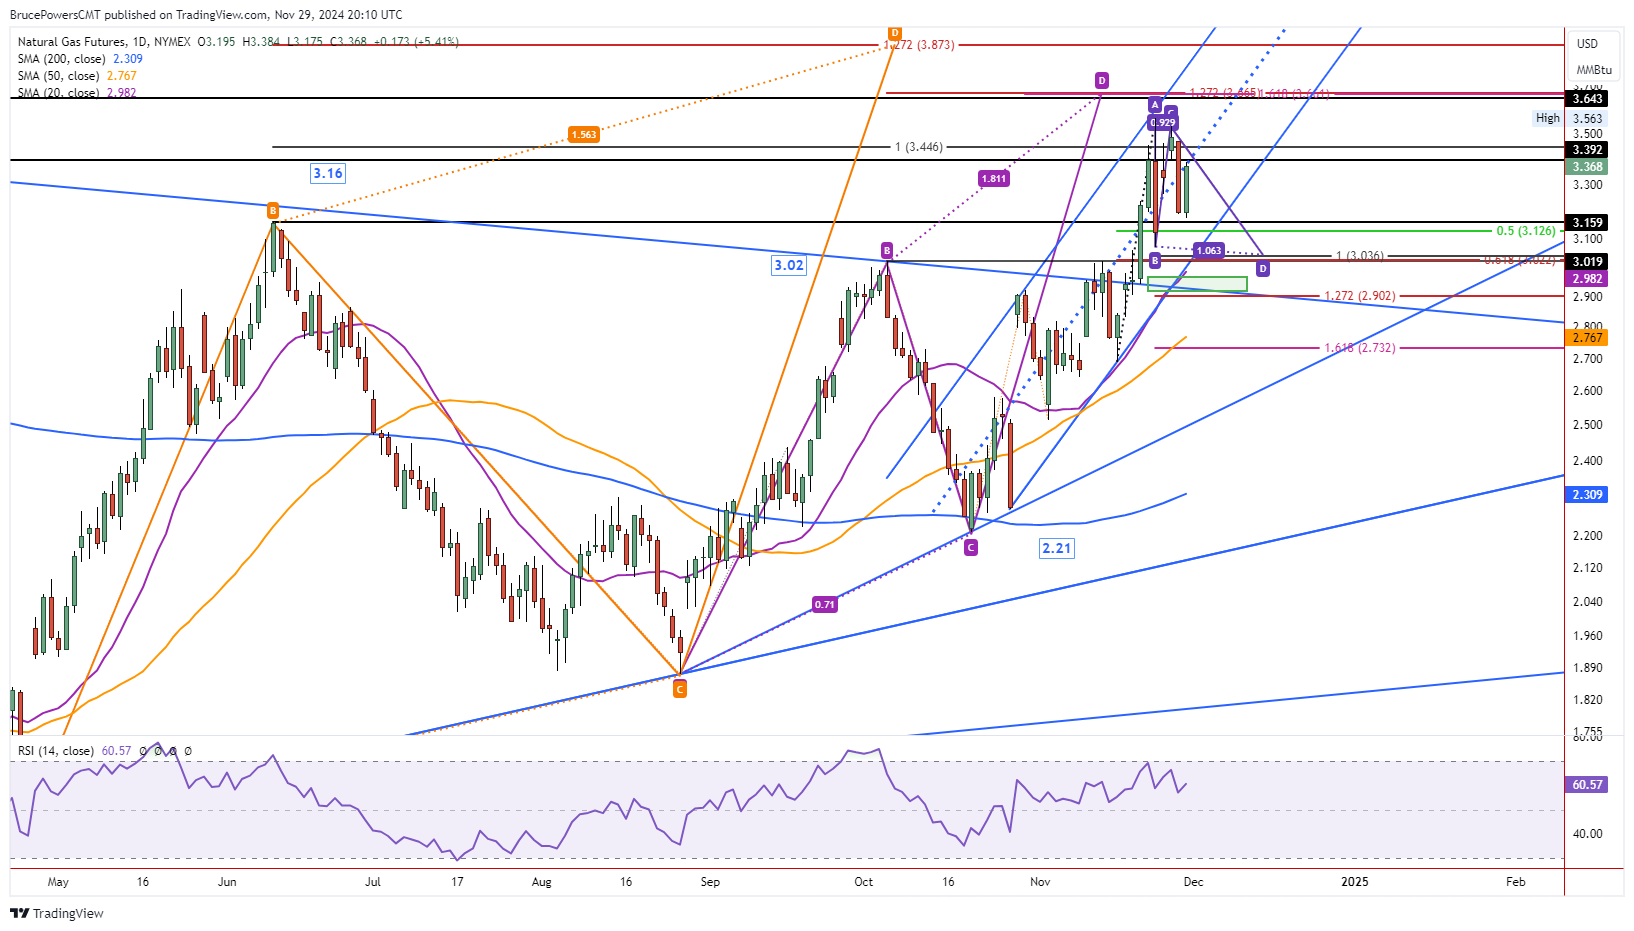Click the 3.643 black price label

[x=1587, y=98]
